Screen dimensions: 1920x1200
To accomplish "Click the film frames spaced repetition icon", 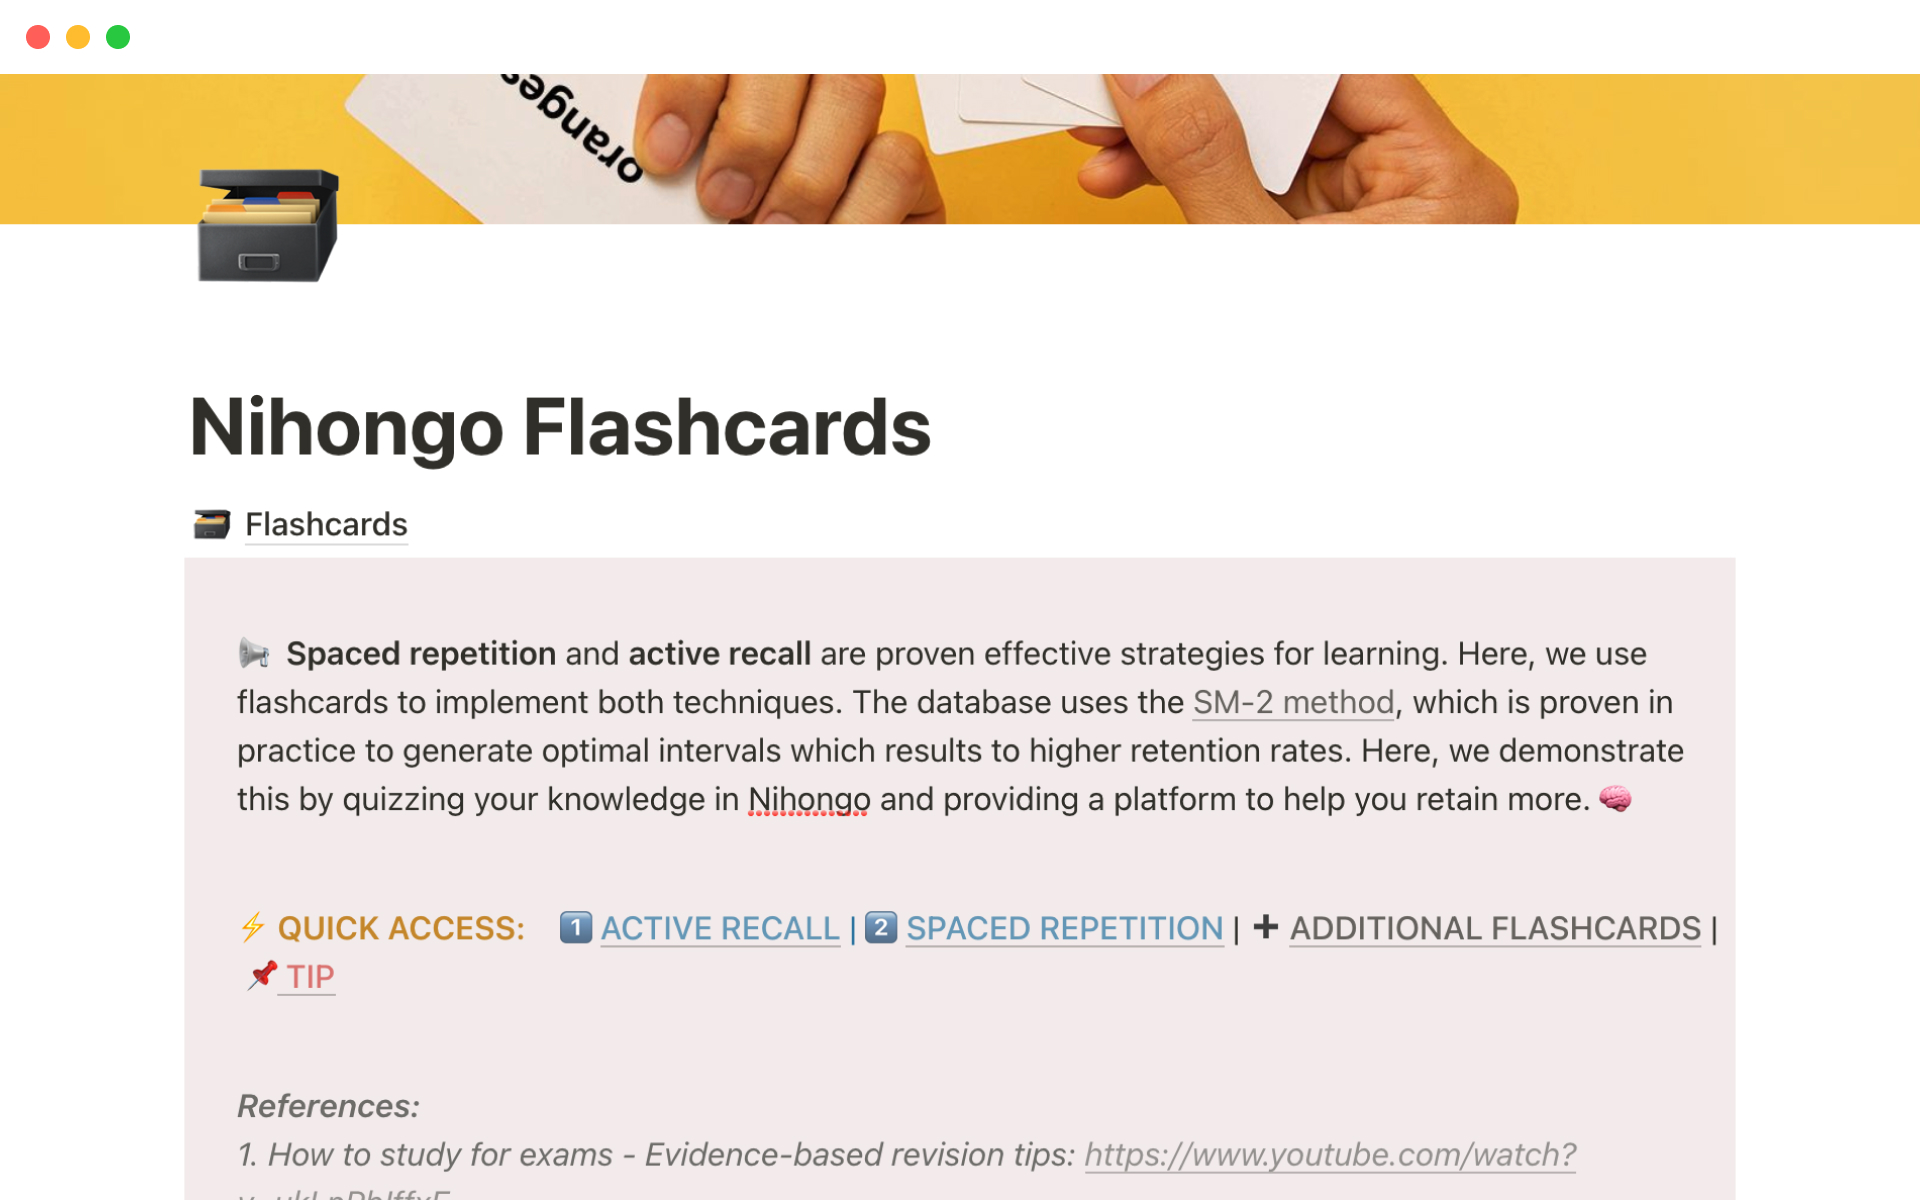I will coord(881,928).
